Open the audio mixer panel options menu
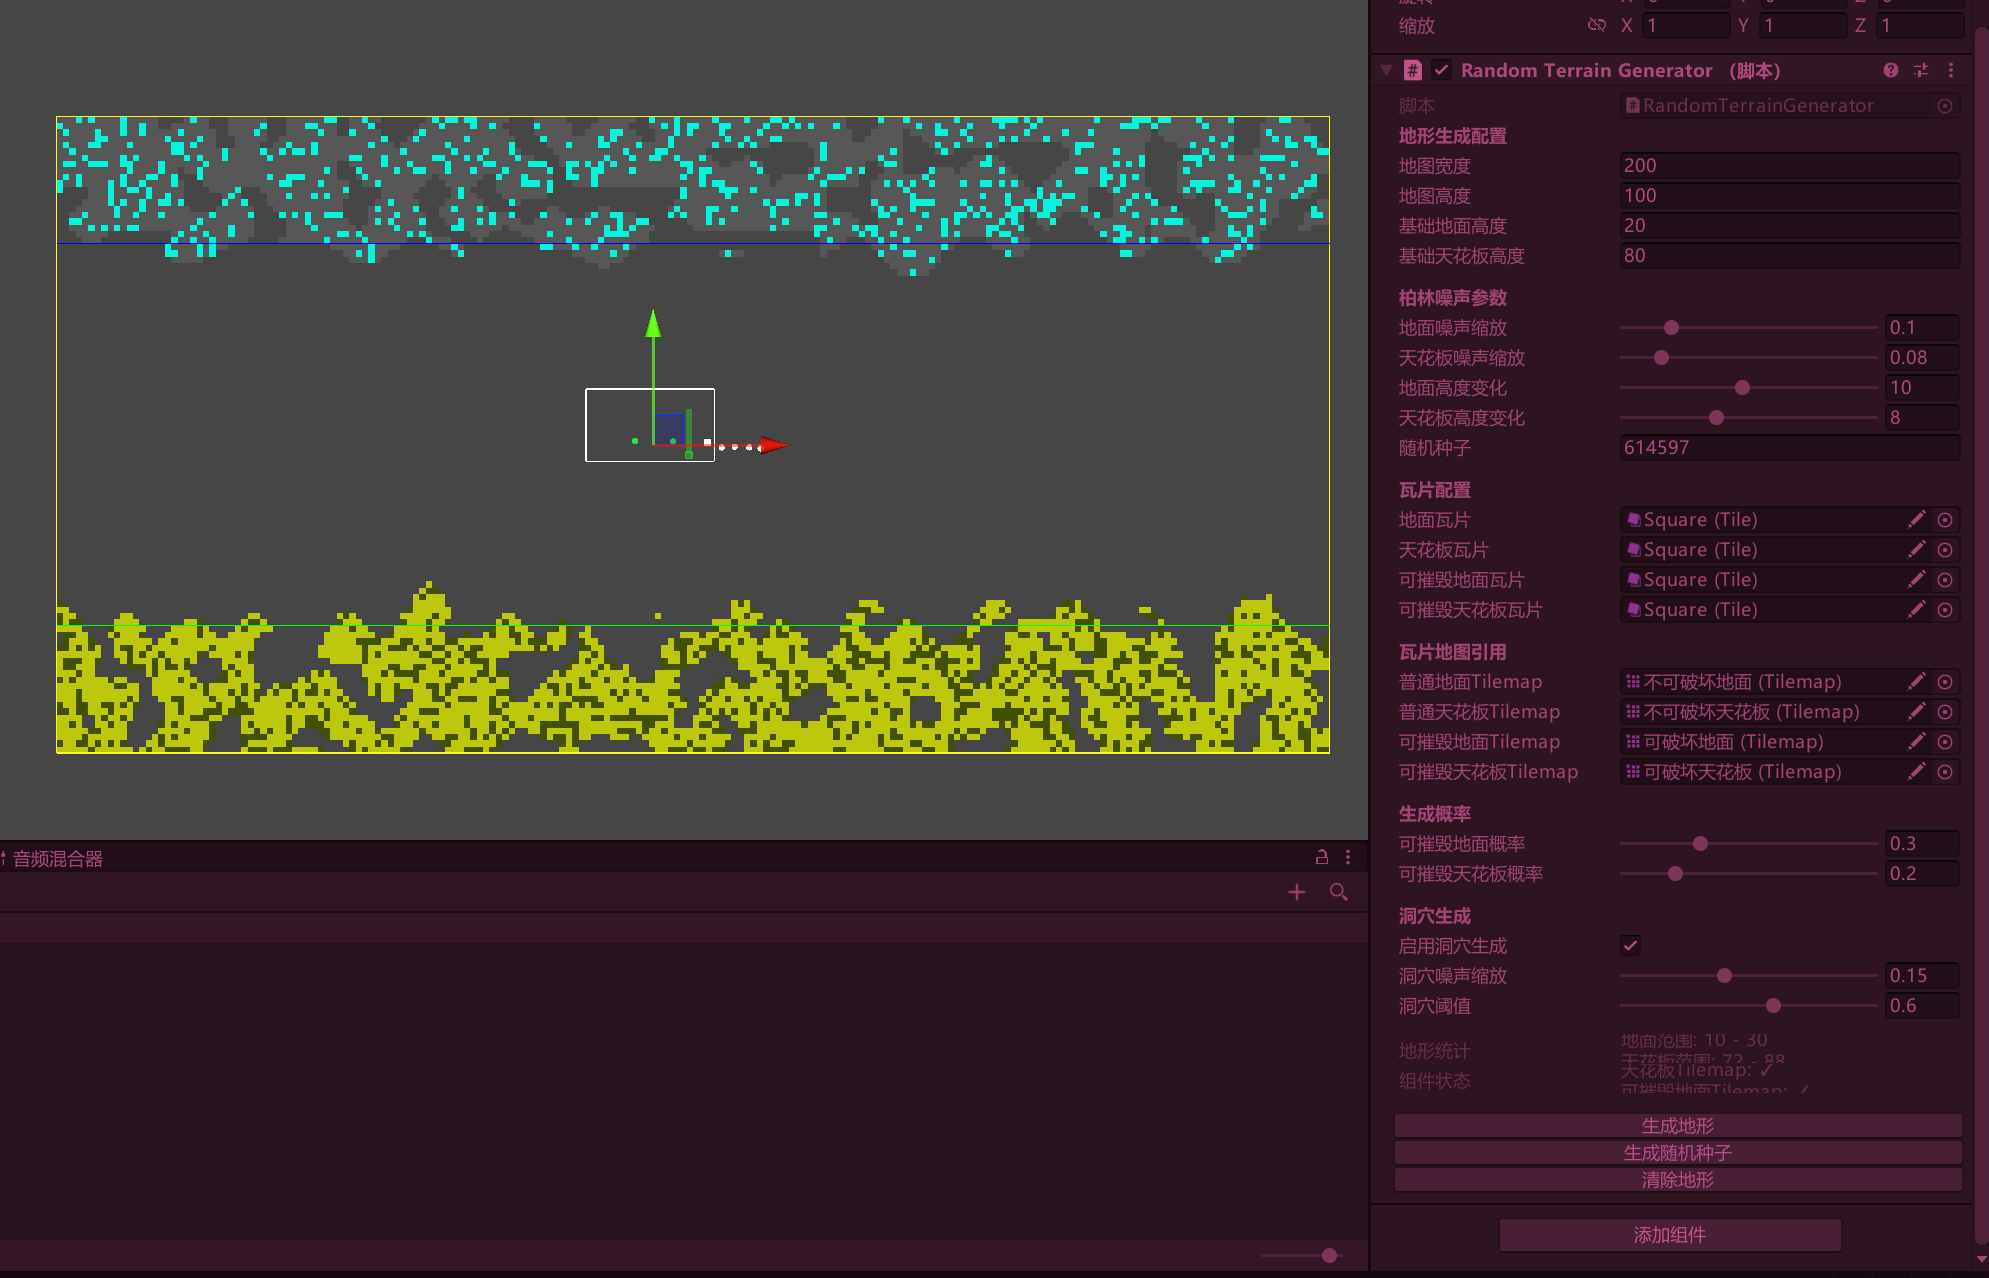Viewport: 1989px width, 1278px height. click(x=1348, y=857)
